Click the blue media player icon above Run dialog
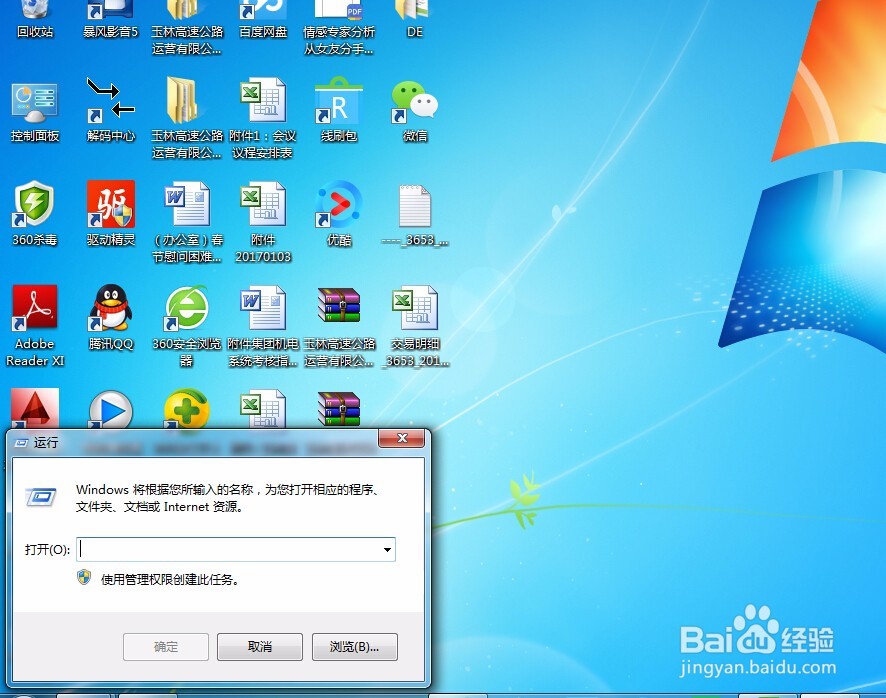 coord(111,409)
